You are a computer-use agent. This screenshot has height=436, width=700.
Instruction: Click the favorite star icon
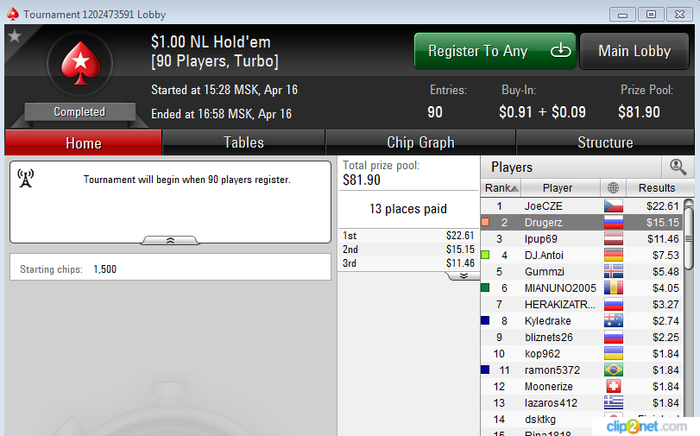(14, 36)
